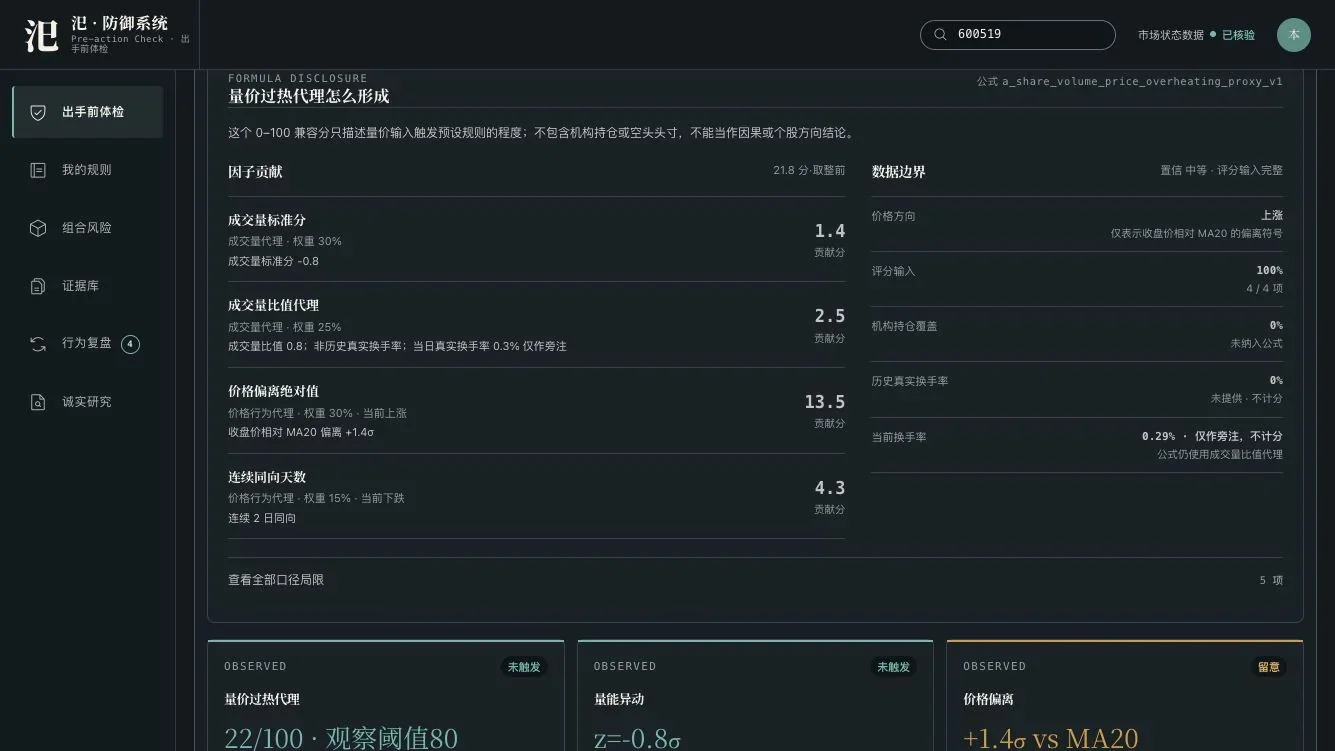Expand 查看全部口径局限 row
The image size is (1335, 751).
tap(755, 580)
